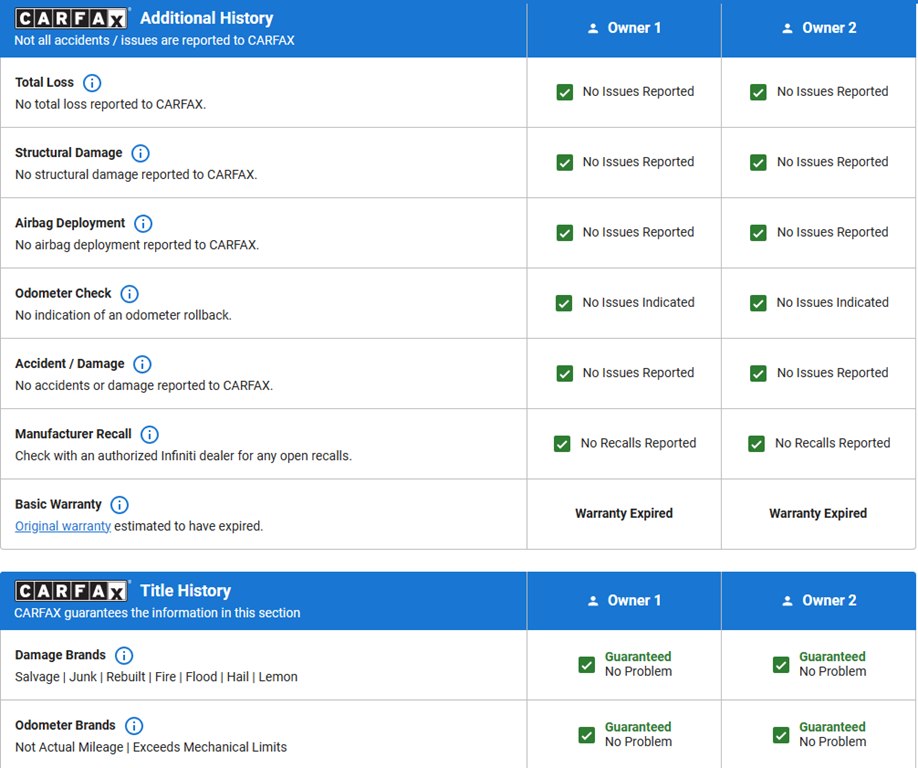This screenshot has height=768, width=918.
Task: Click Damage Brands row label
Action: click(x=60, y=655)
